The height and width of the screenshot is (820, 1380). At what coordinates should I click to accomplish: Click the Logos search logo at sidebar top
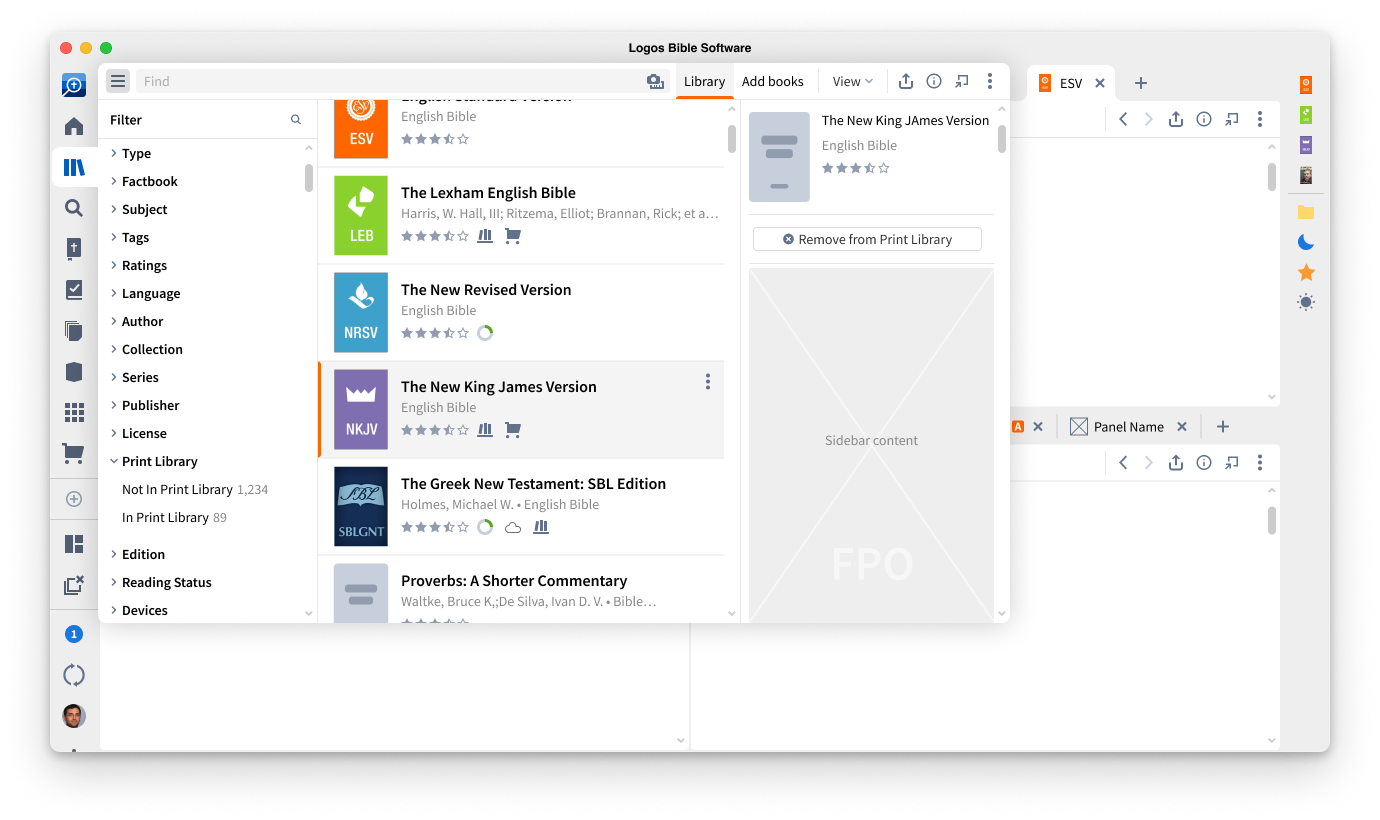click(74, 86)
